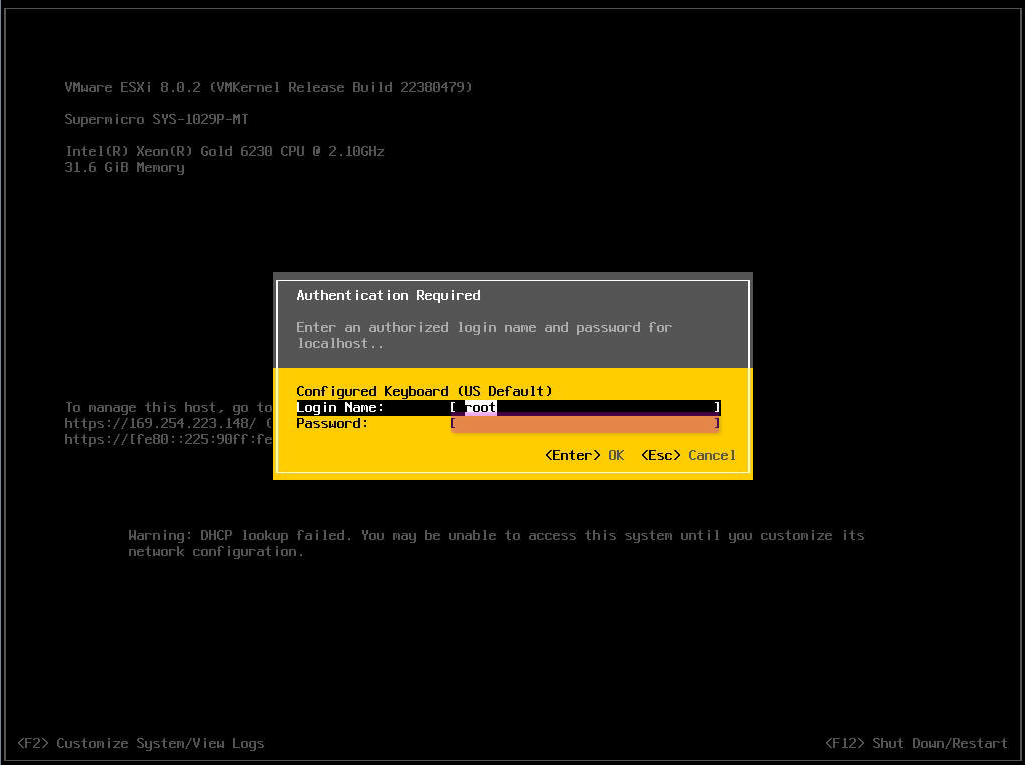Click the DHCP lookup failed warning
The width and height of the screenshot is (1025, 765).
click(496, 535)
